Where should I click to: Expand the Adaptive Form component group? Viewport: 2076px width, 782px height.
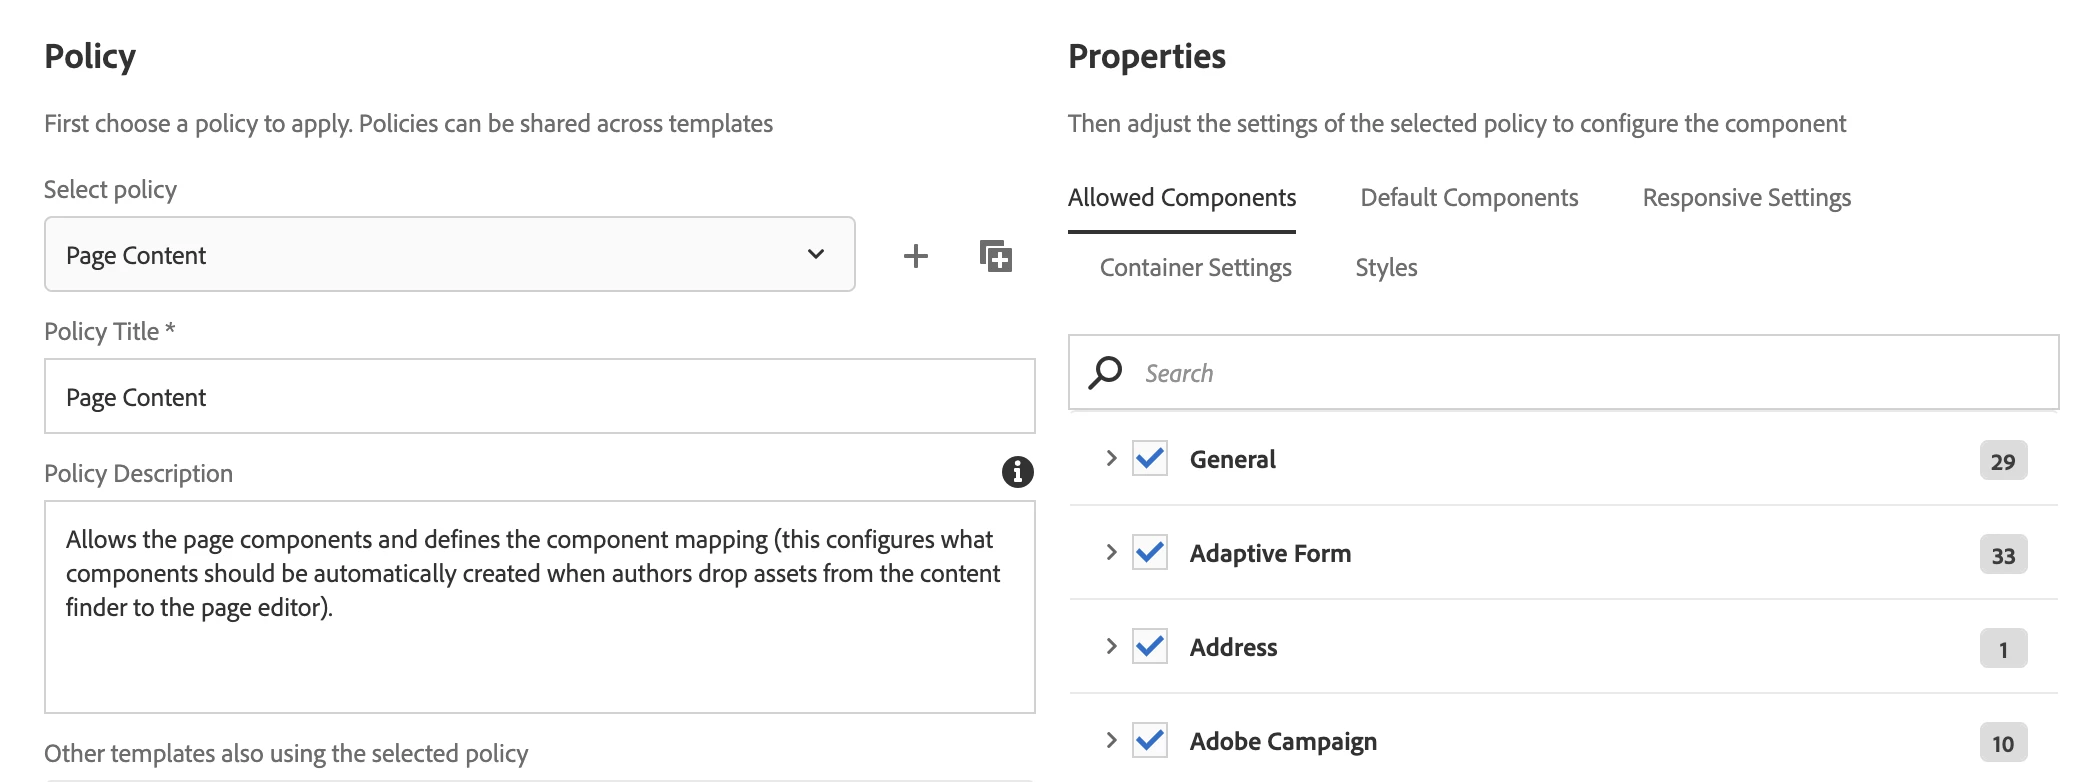(1111, 552)
